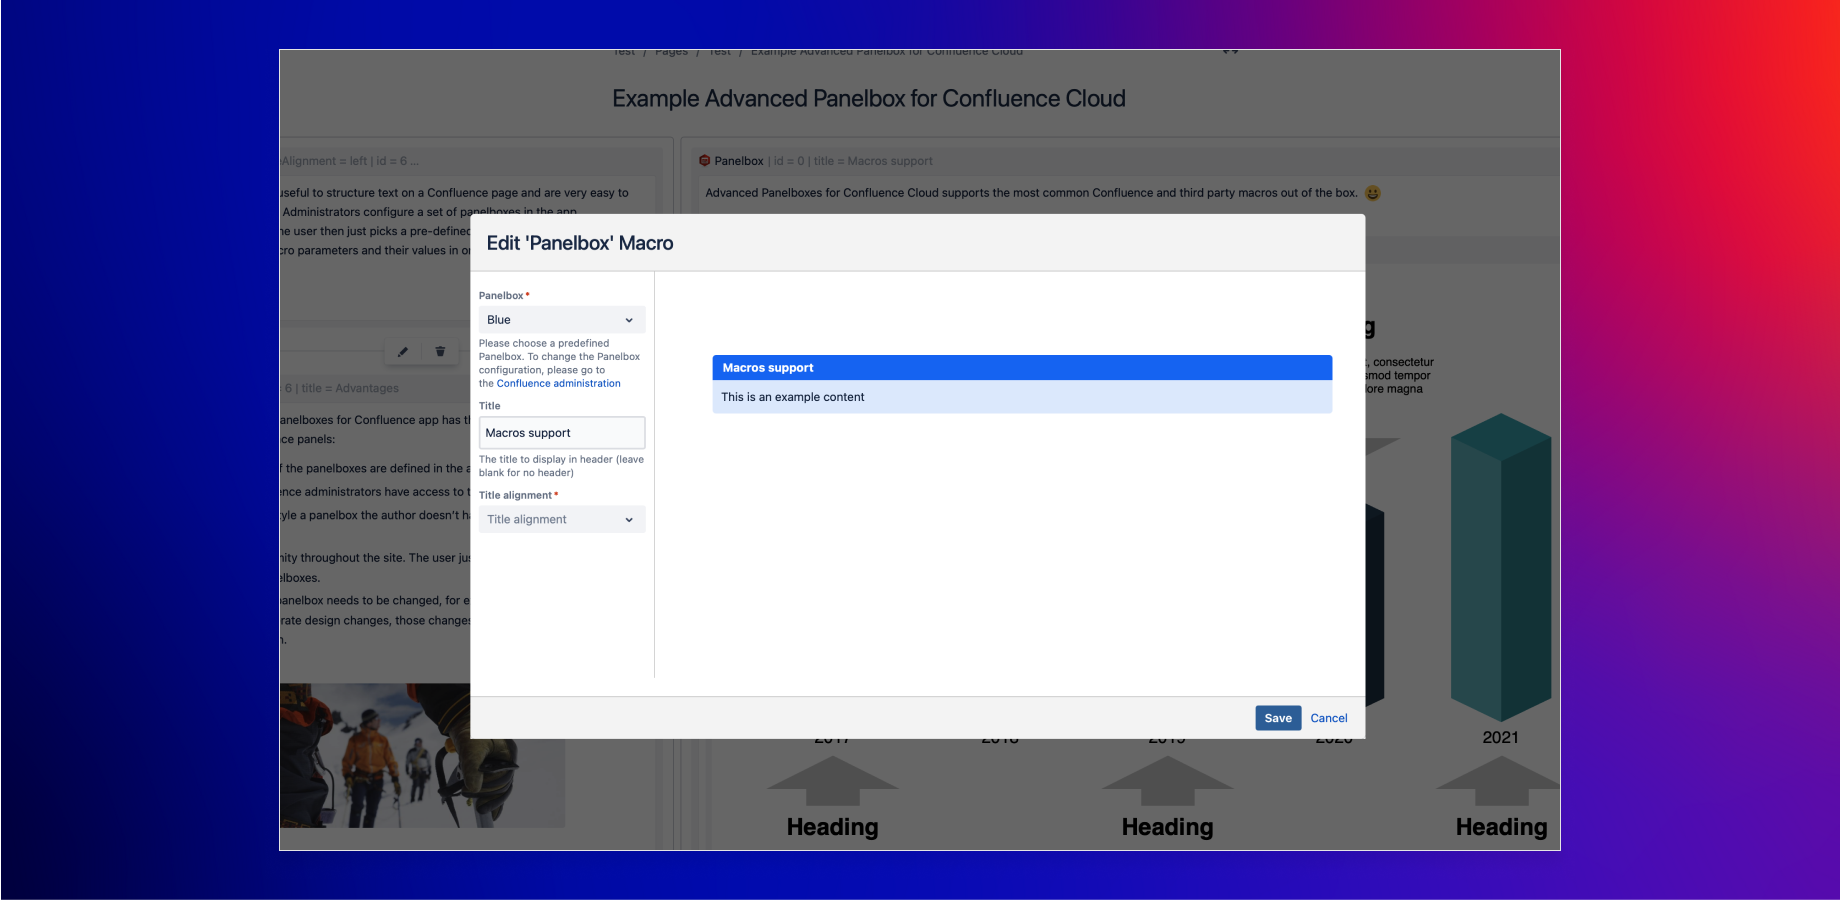
Task: Click the Example Advanced Panelbox page title
Action: pos(868,98)
